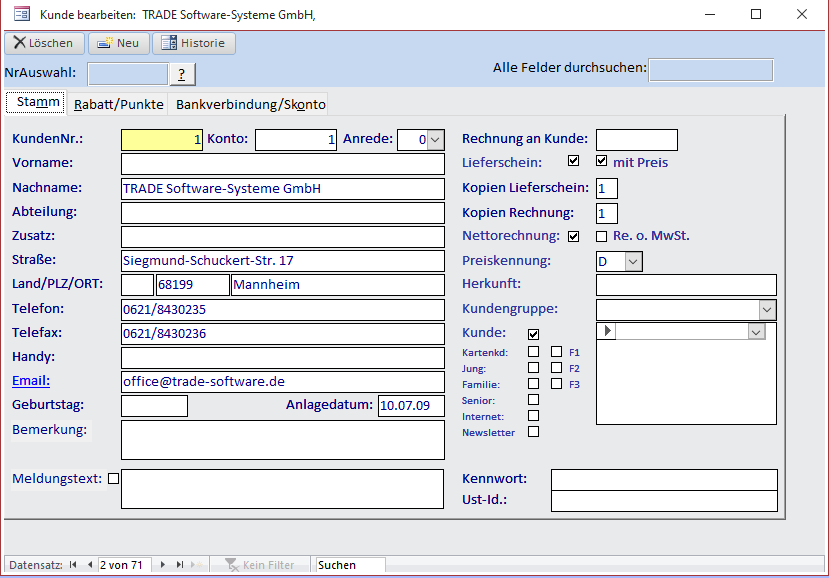829x578 pixels.
Task: Click the Email link label
Action: tap(31, 381)
